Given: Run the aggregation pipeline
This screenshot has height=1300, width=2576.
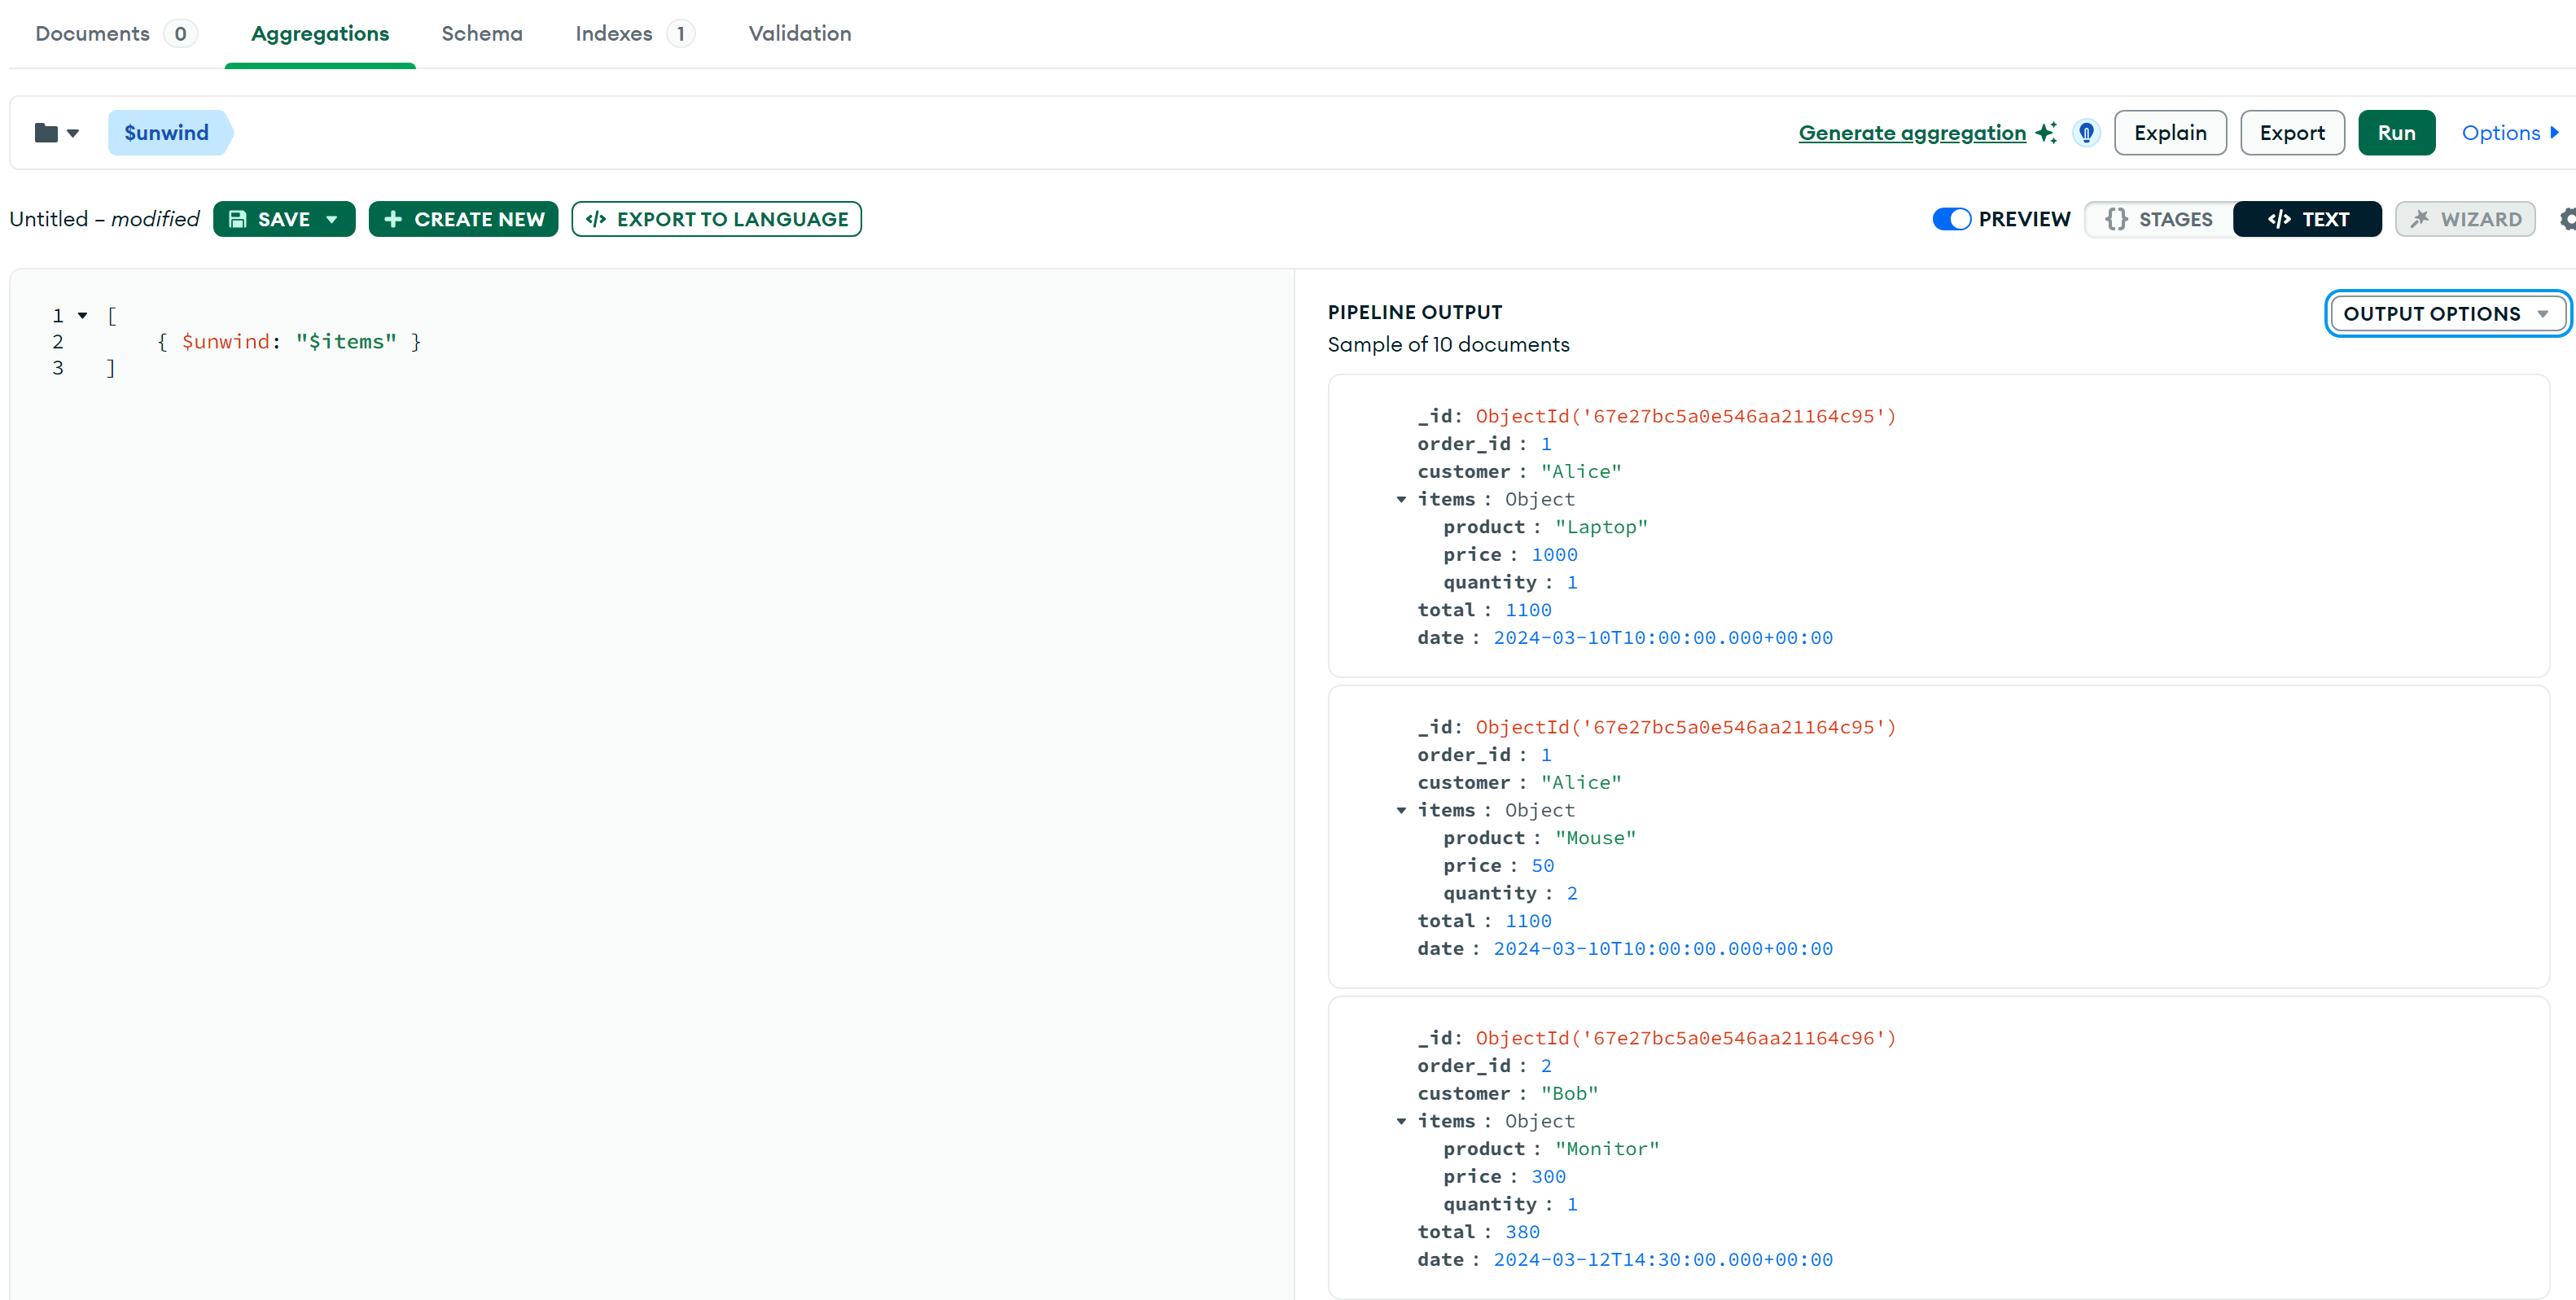Looking at the screenshot, I should (2395, 133).
